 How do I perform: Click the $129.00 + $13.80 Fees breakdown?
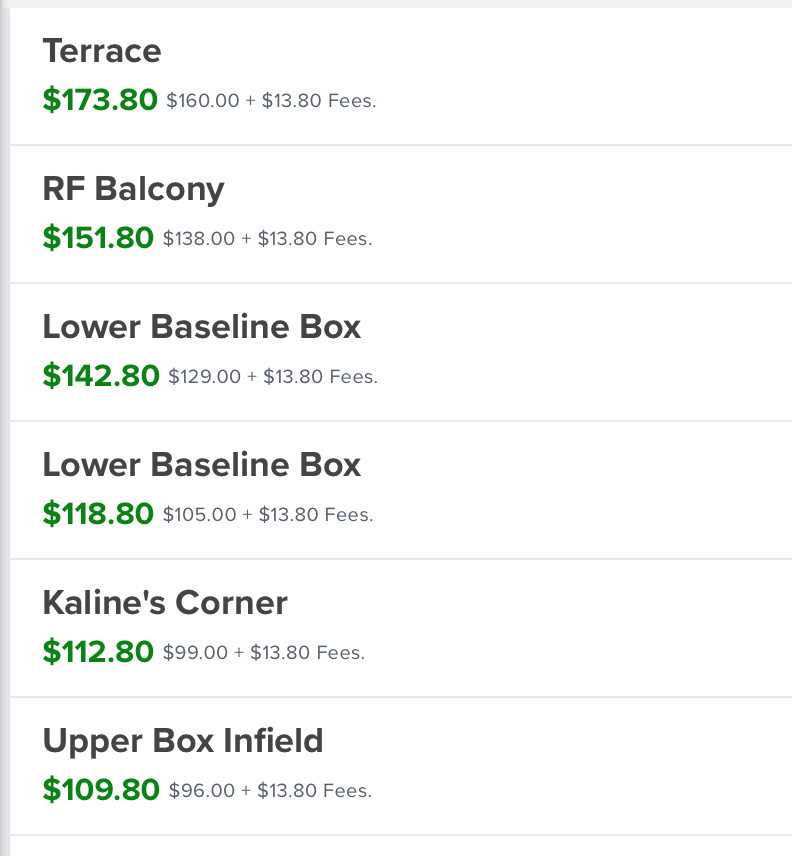[272, 377]
